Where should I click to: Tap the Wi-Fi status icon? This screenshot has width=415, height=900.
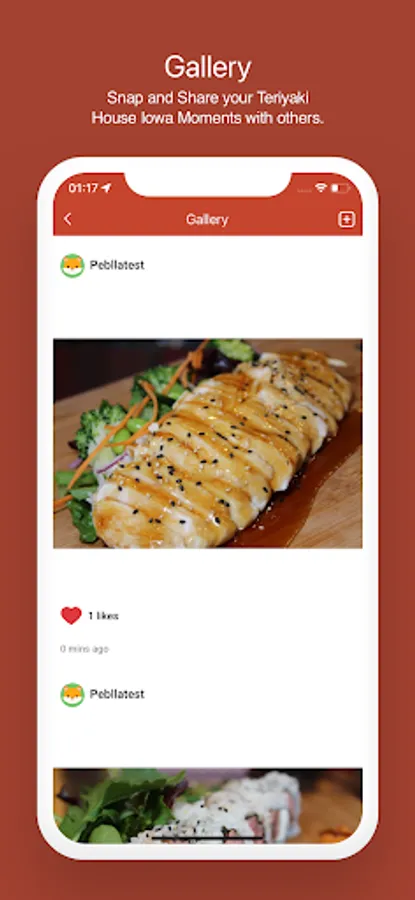[320, 188]
